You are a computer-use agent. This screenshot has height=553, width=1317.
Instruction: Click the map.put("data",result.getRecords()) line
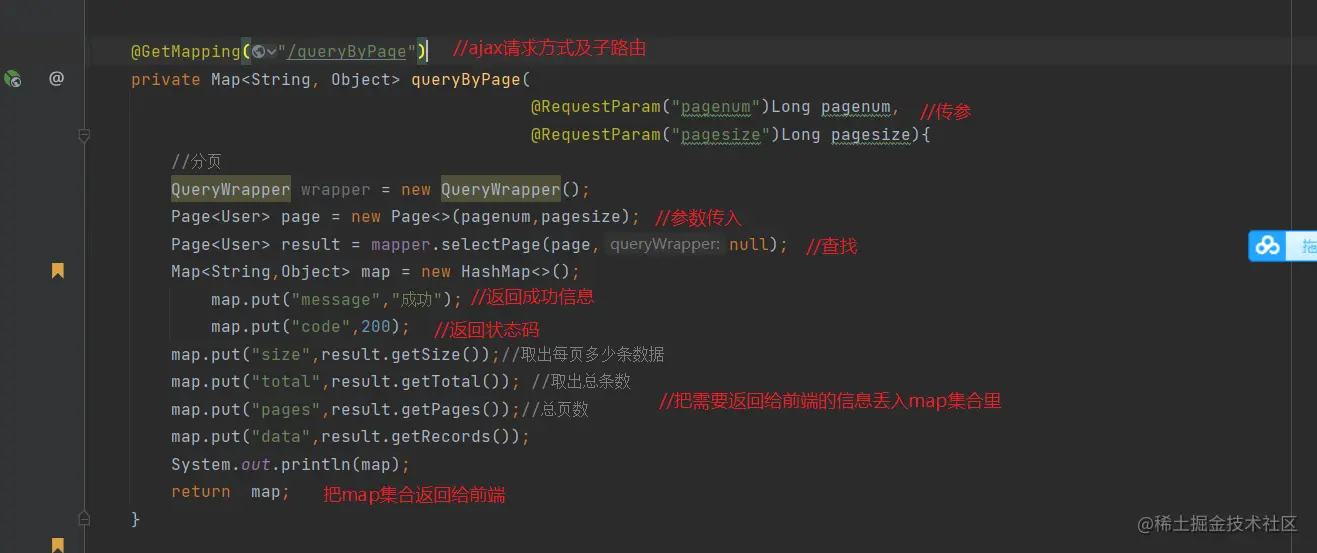(350, 437)
